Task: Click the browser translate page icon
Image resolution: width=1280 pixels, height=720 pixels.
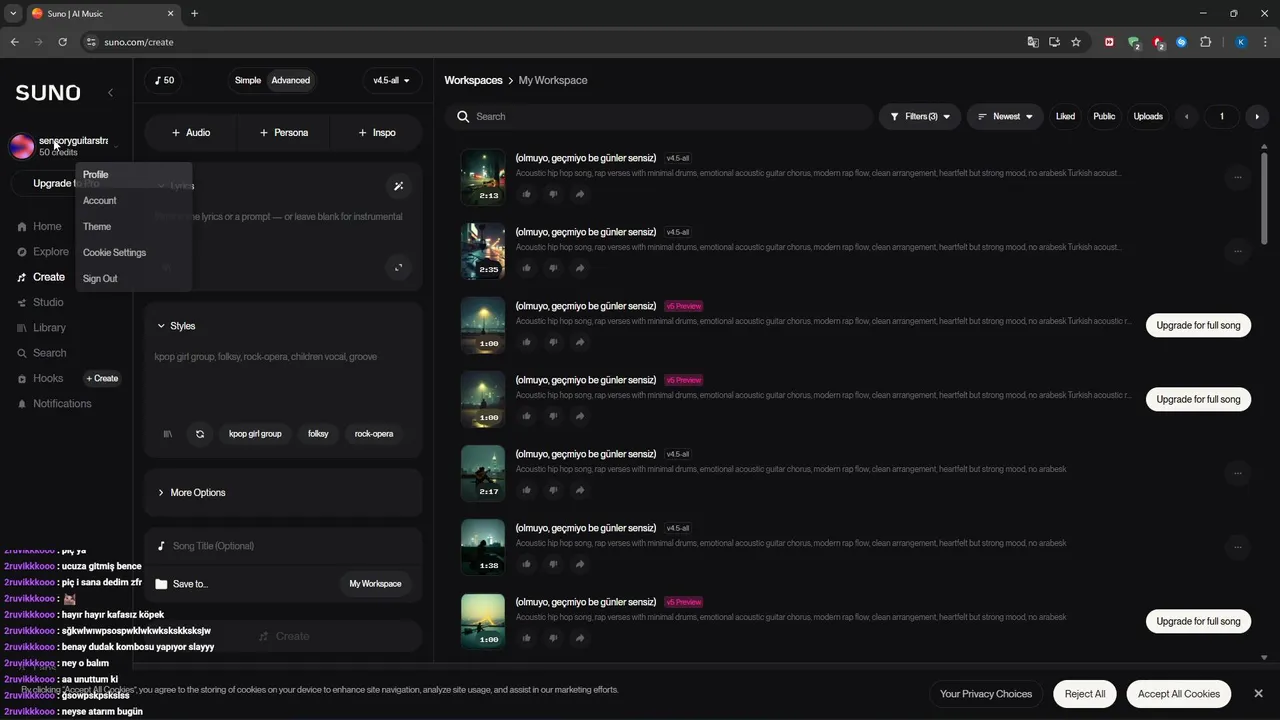Action: (x=1033, y=42)
